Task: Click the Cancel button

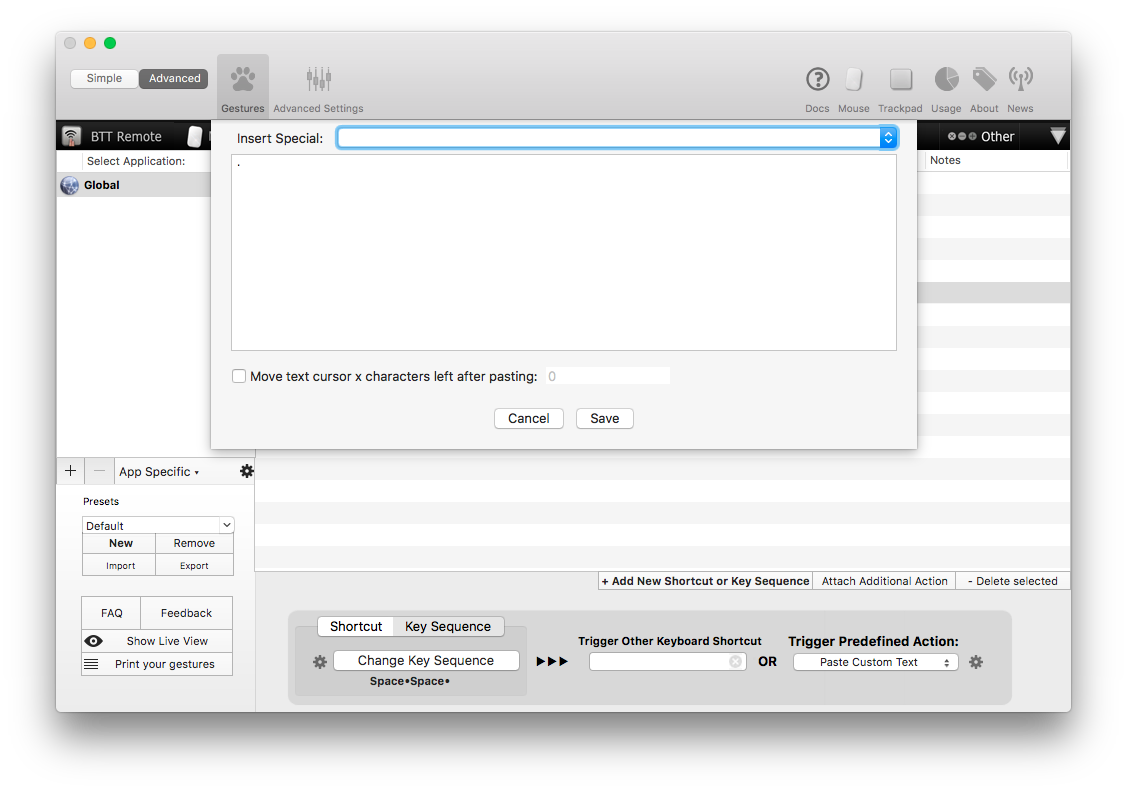Action: click(x=528, y=419)
